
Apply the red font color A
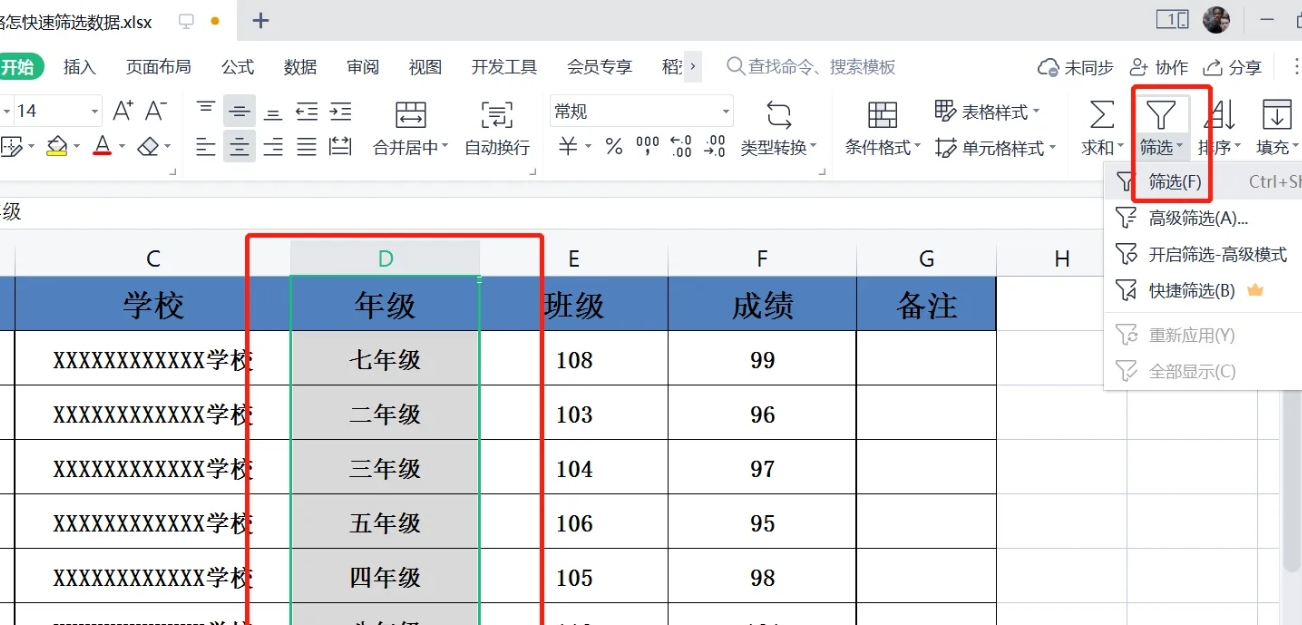tap(102, 147)
